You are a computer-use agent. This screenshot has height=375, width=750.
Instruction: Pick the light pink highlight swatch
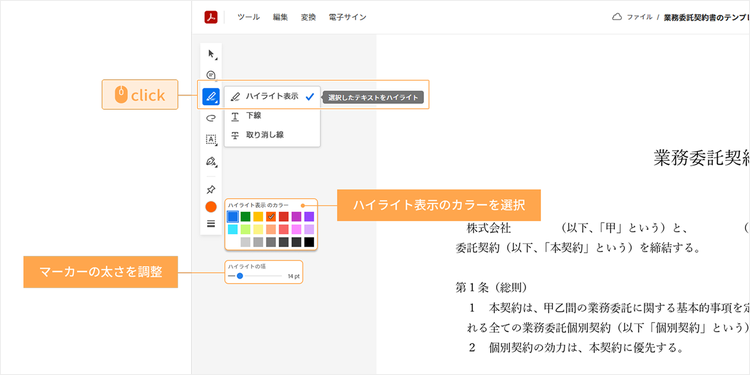point(297,230)
